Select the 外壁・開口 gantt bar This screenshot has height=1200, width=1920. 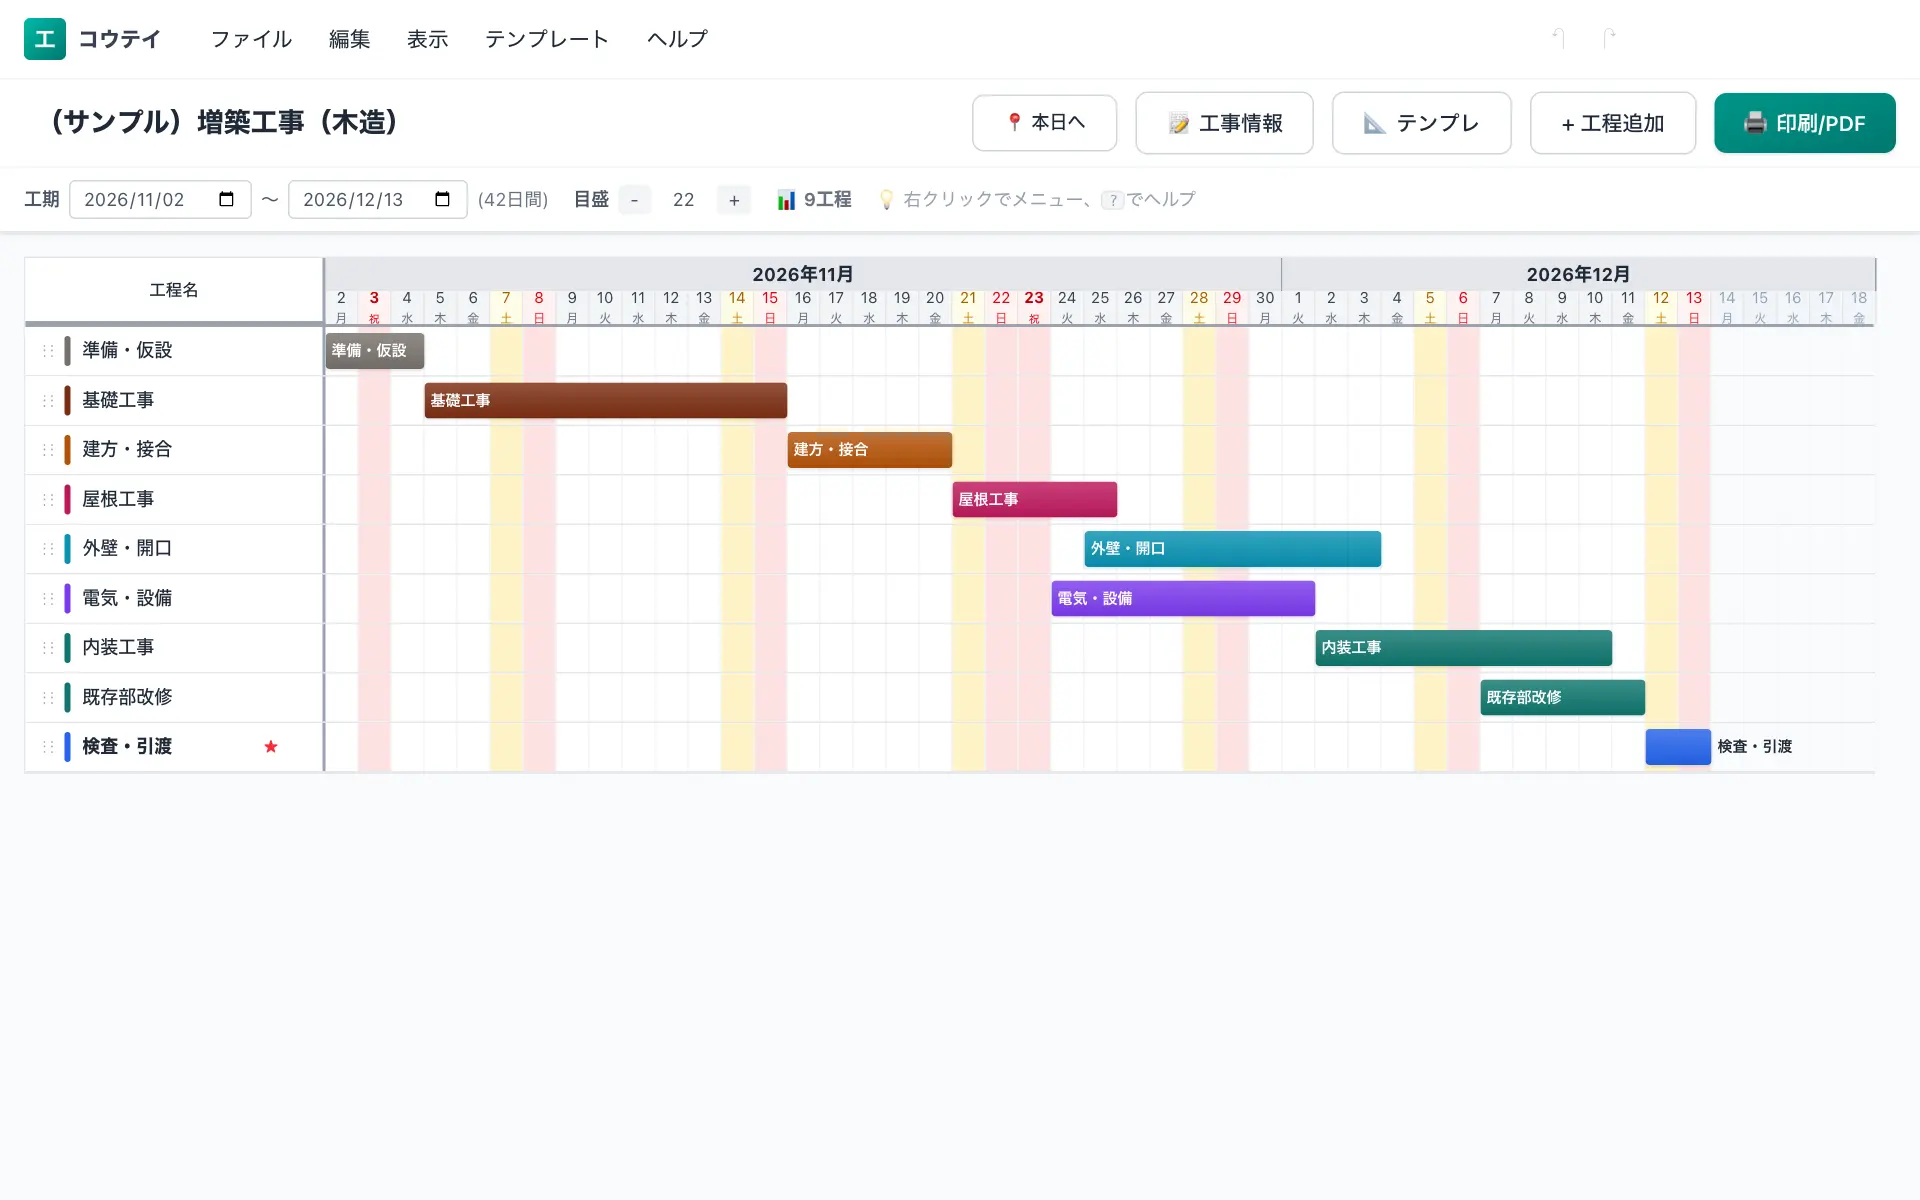[x=1233, y=549]
